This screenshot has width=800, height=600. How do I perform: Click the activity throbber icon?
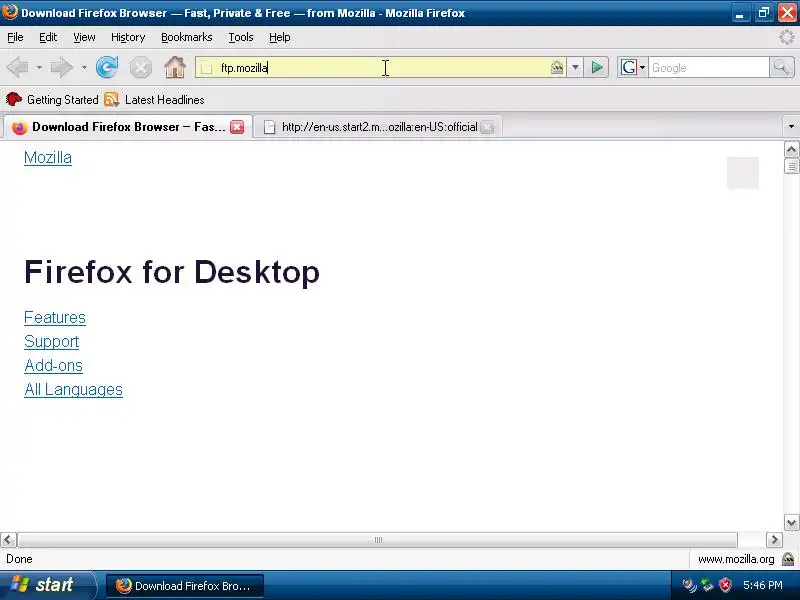point(787,37)
